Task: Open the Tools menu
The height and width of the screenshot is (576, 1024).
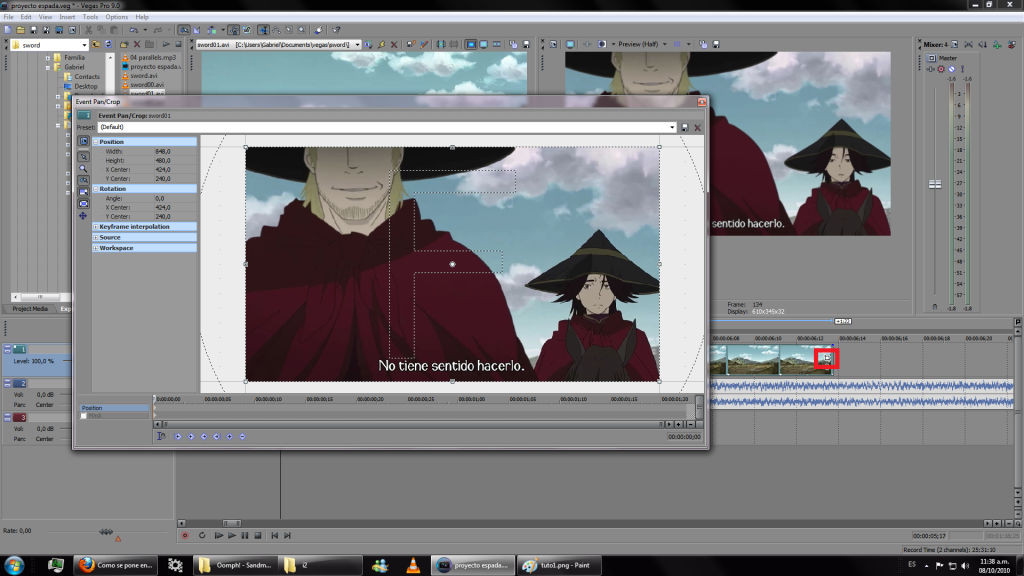Action: click(x=90, y=17)
